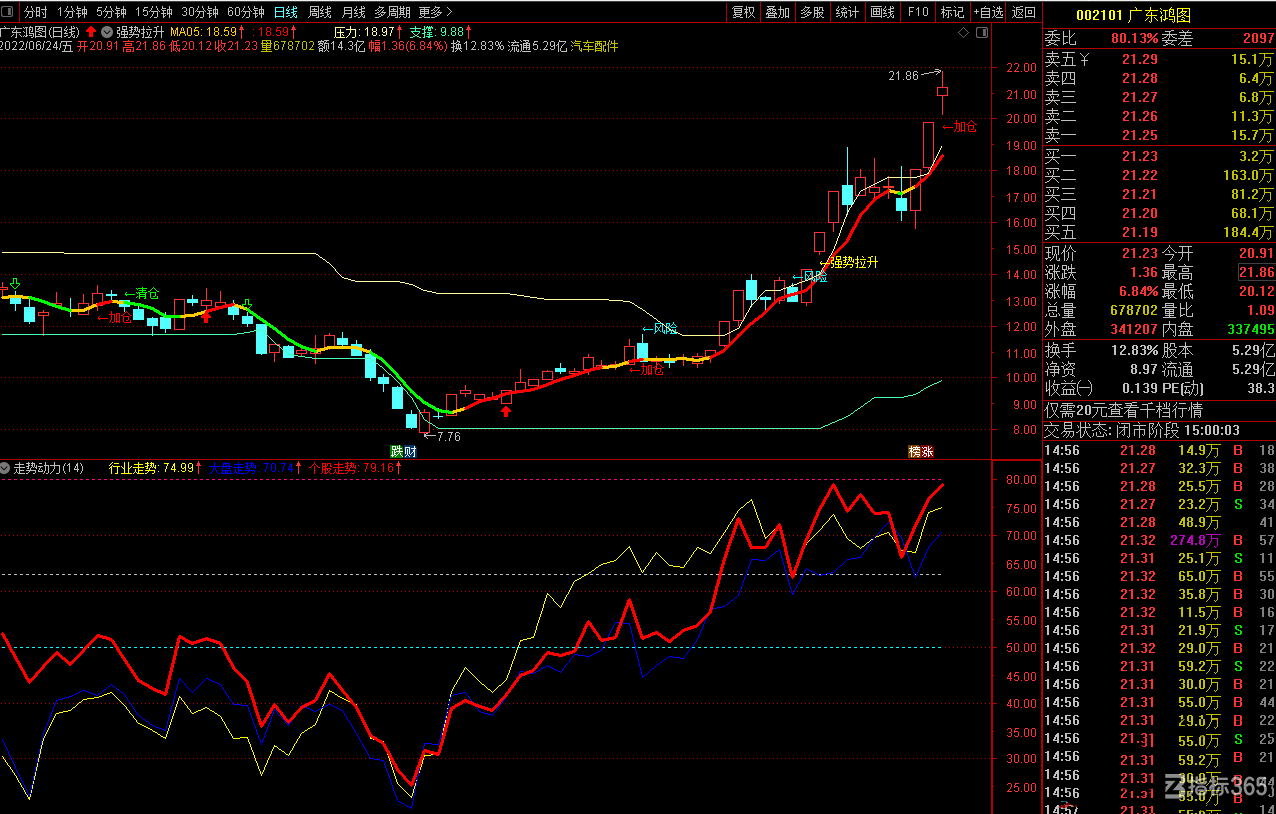Click the 买五 order book row
Image resolution: width=1276 pixels, height=814 pixels.
click(1159, 232)
